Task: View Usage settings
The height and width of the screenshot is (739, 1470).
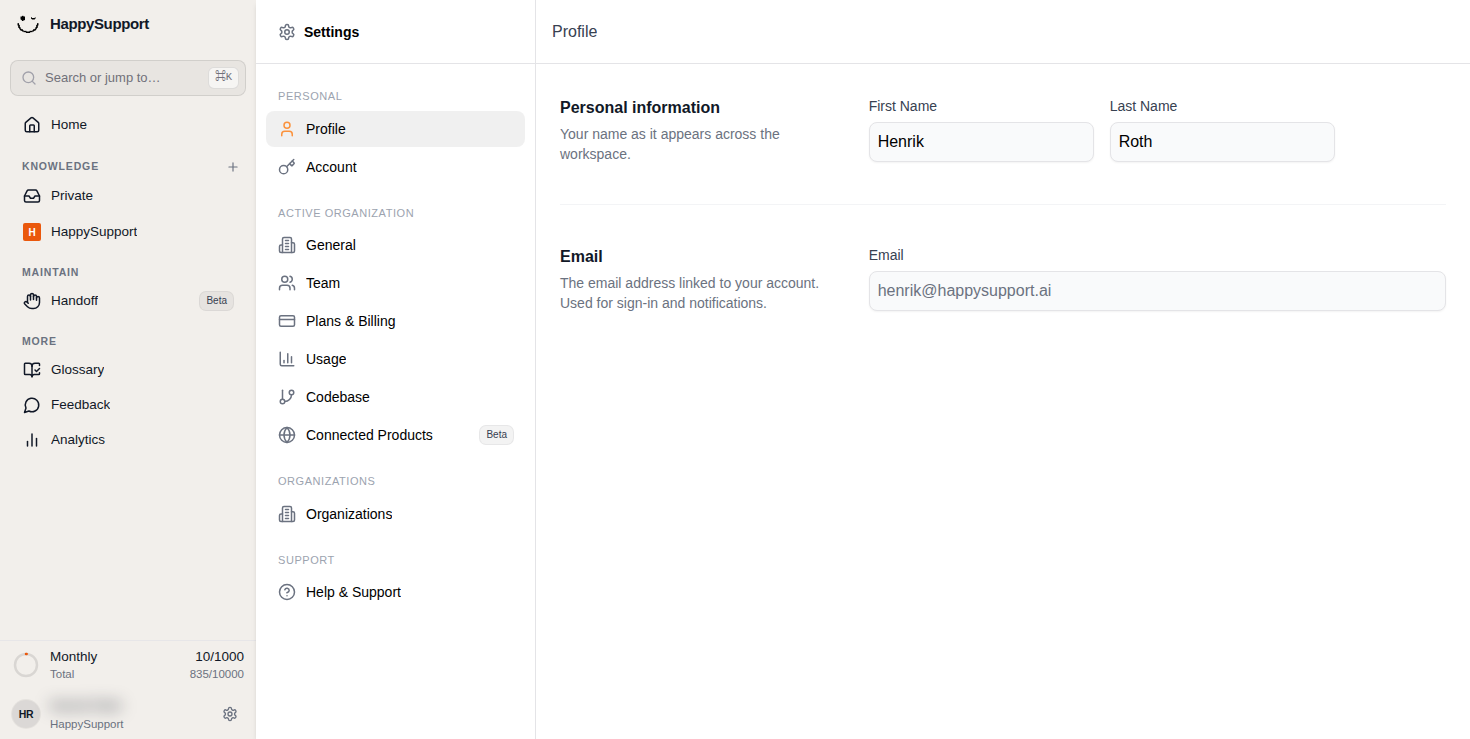Action: (395, 359)
